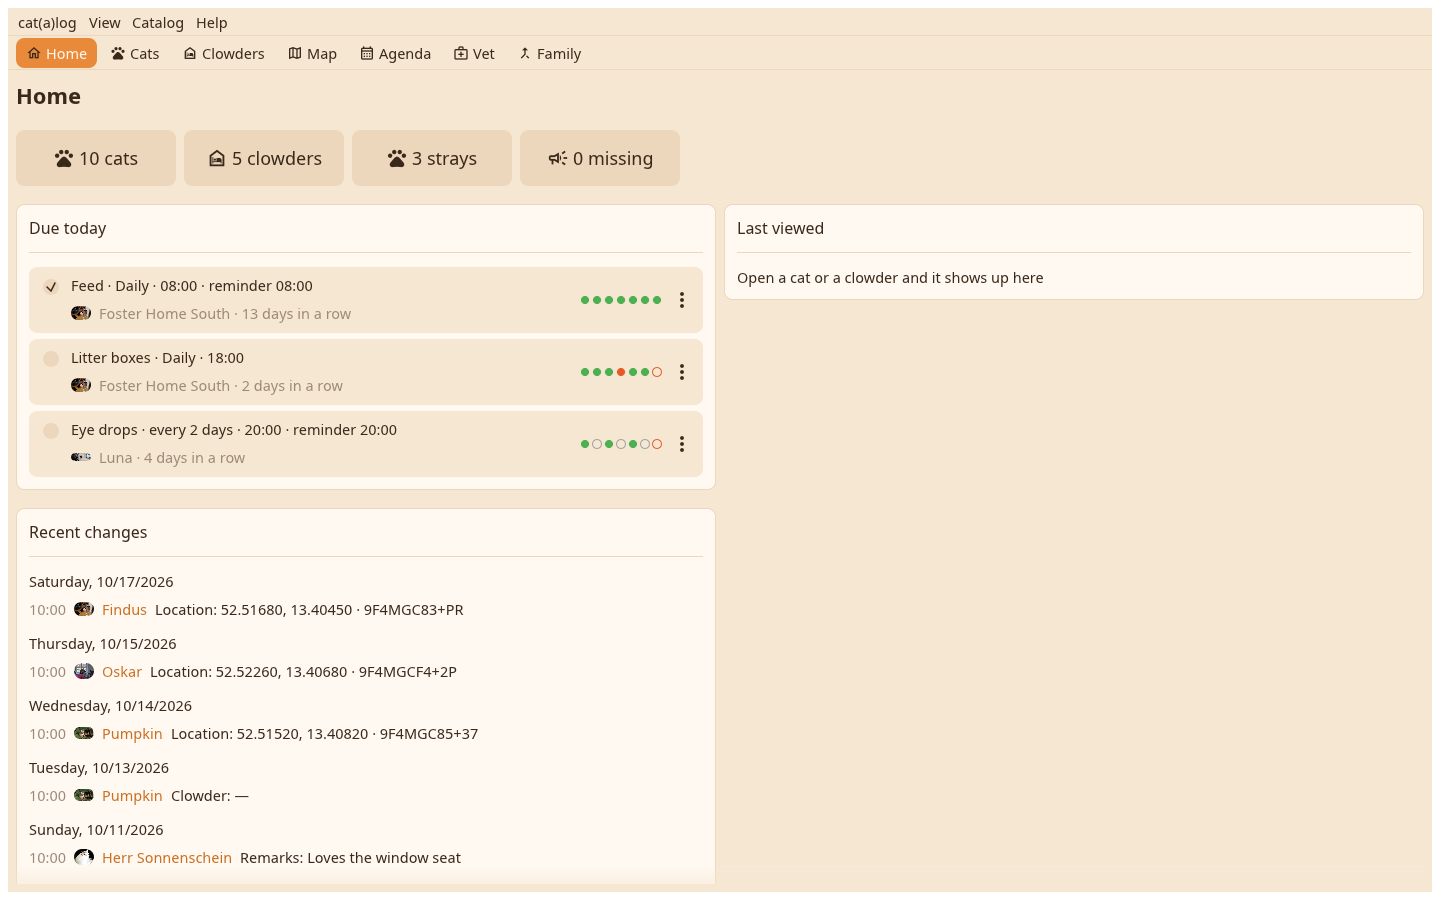Uncheck the completed Feed task
The image size is (1440, 900).
pos(51,287)
